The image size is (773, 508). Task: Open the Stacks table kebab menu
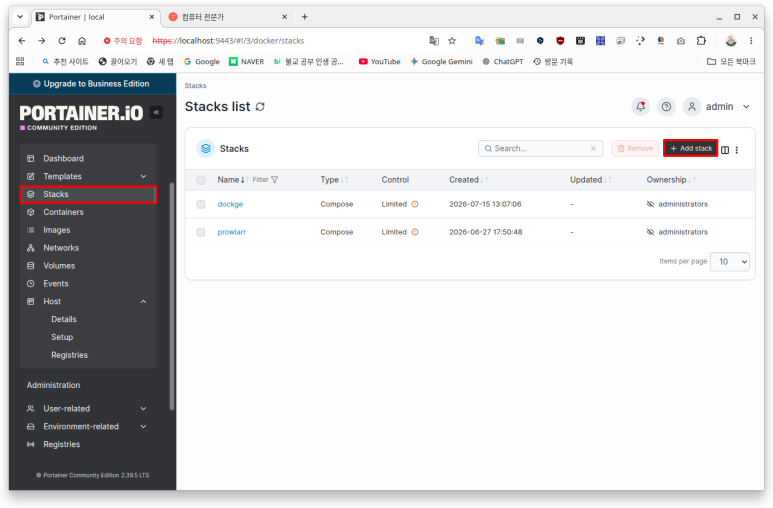tap(737, 150)
